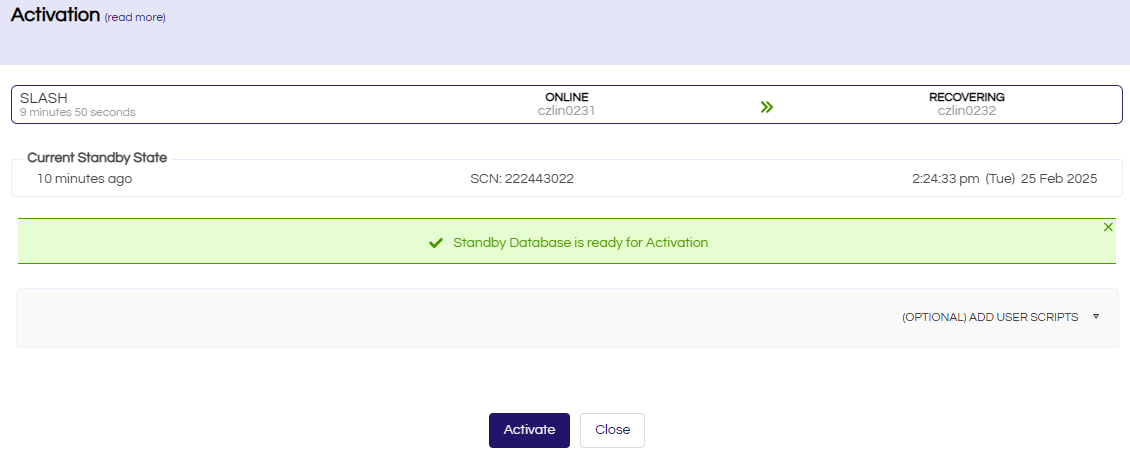Dismiss the green ready-for-activation banner
Image resolution: width=1130 pixels, height=457 pixels.
point(1108,227)
